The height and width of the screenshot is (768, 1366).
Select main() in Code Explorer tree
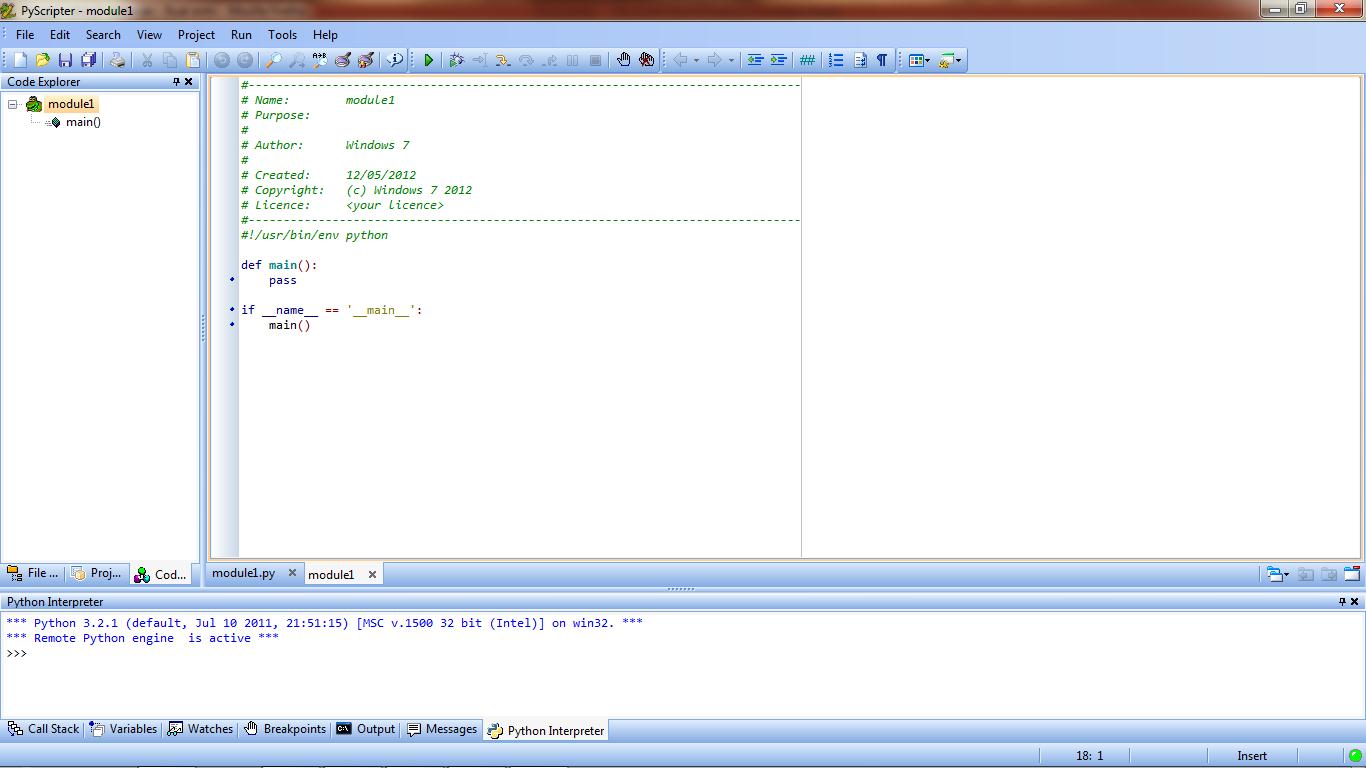tap(83, 122)
